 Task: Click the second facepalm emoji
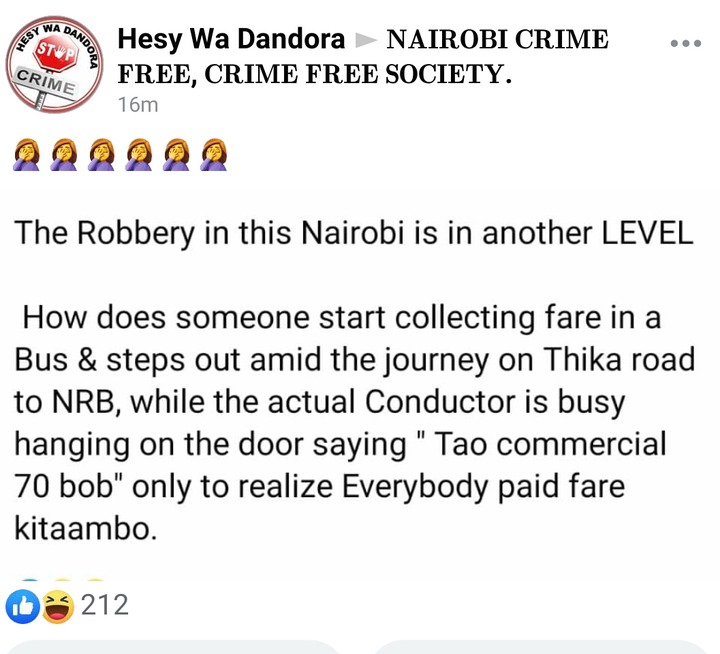click(x=63, y=155)
